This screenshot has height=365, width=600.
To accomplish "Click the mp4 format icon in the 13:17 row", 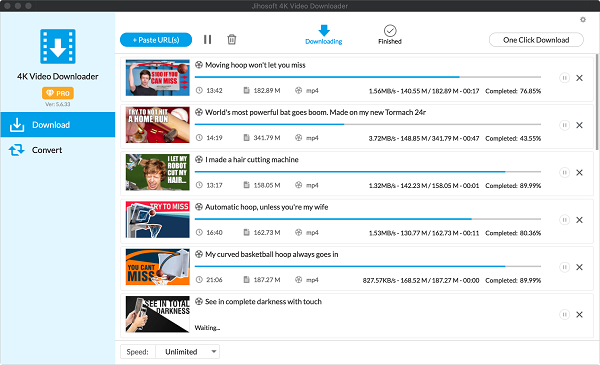I will tap(298, 185).
